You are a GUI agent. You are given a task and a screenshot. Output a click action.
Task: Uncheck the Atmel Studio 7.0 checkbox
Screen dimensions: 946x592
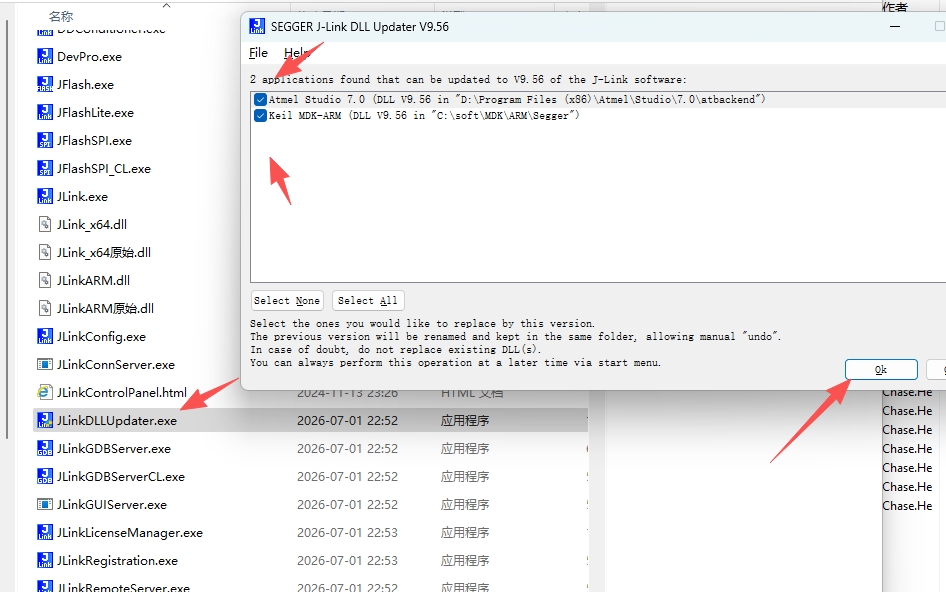click(x=261, y=100)
